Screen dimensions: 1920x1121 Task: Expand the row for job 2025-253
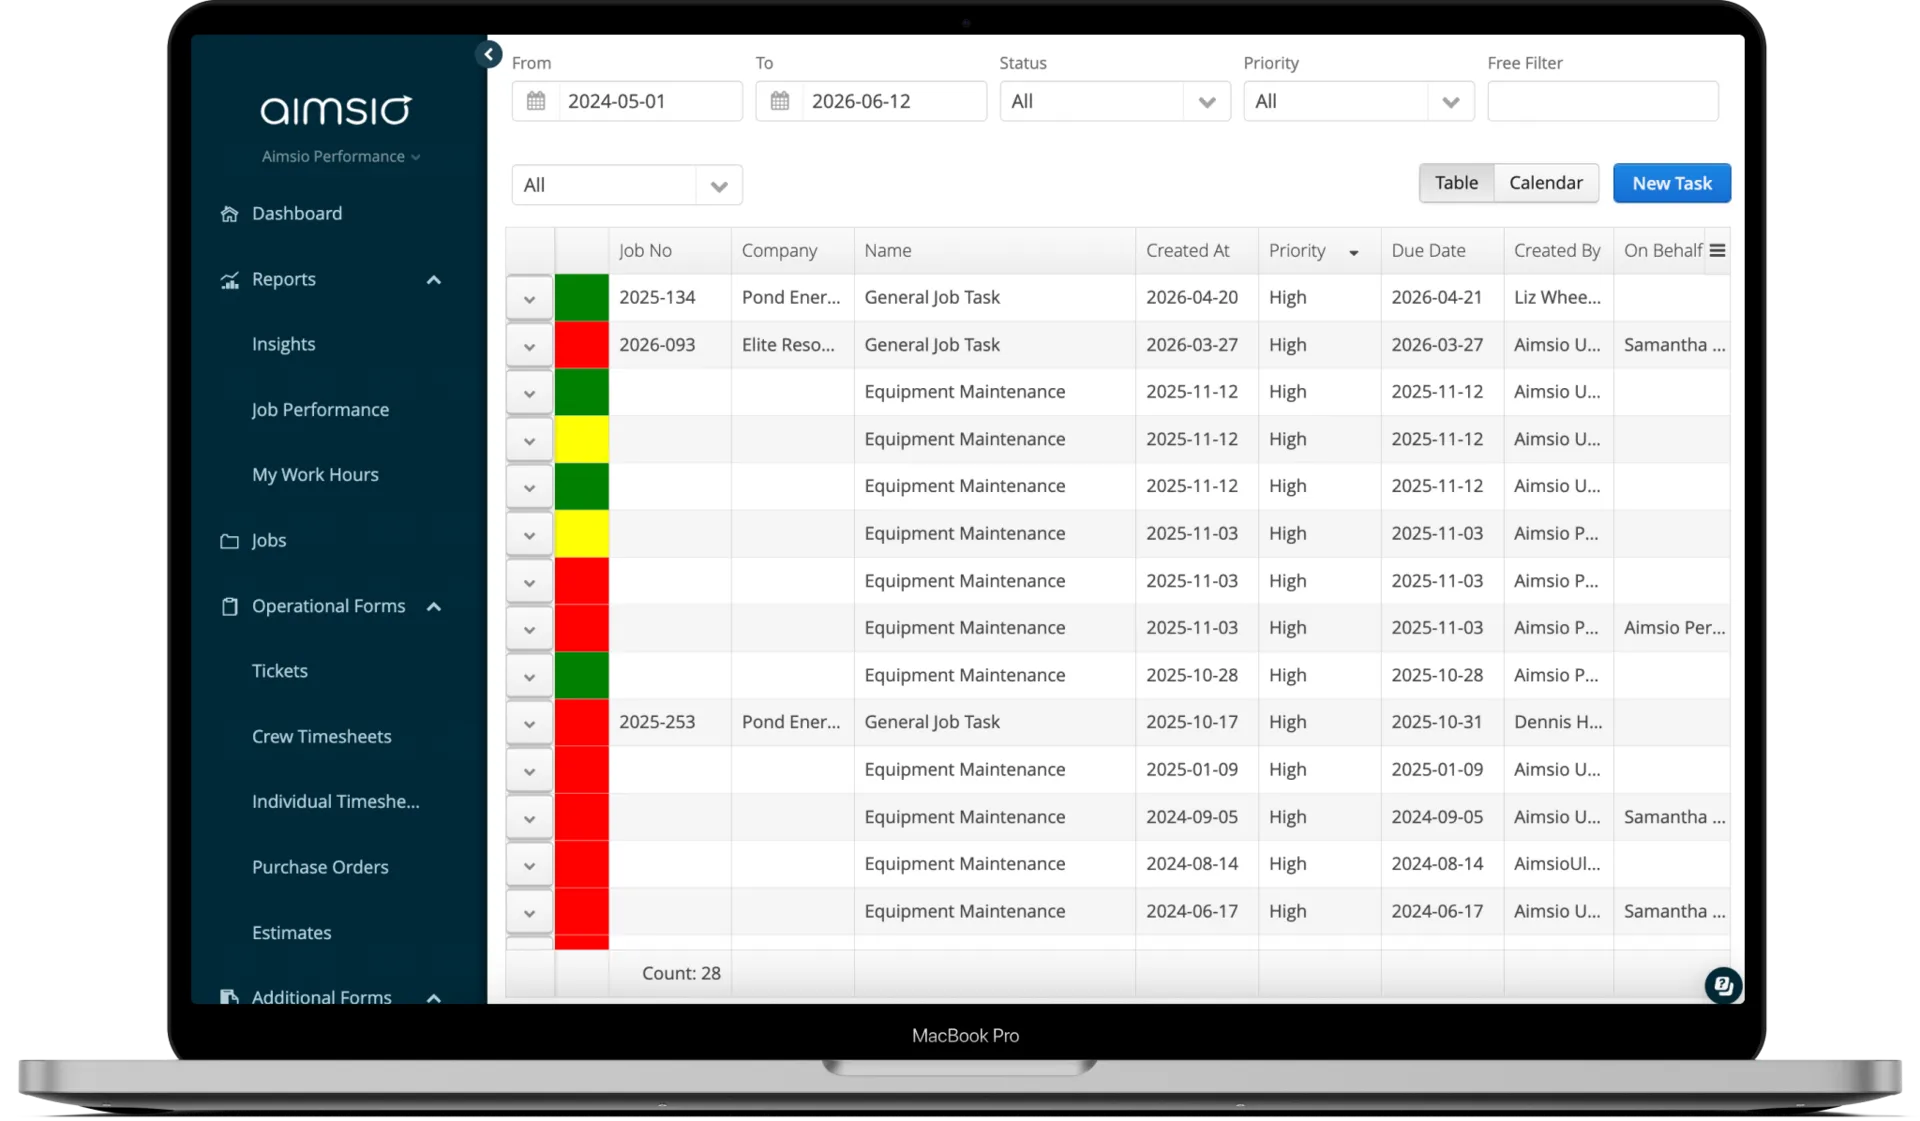coord(529,723)
